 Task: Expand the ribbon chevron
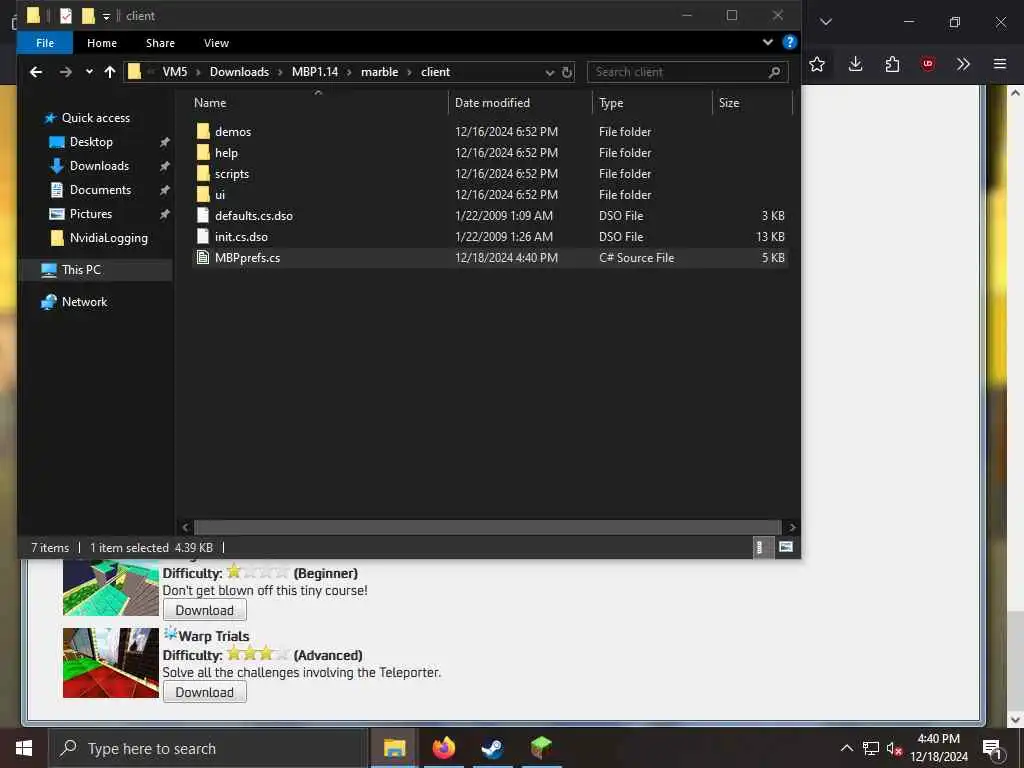(x=768, y=42)
